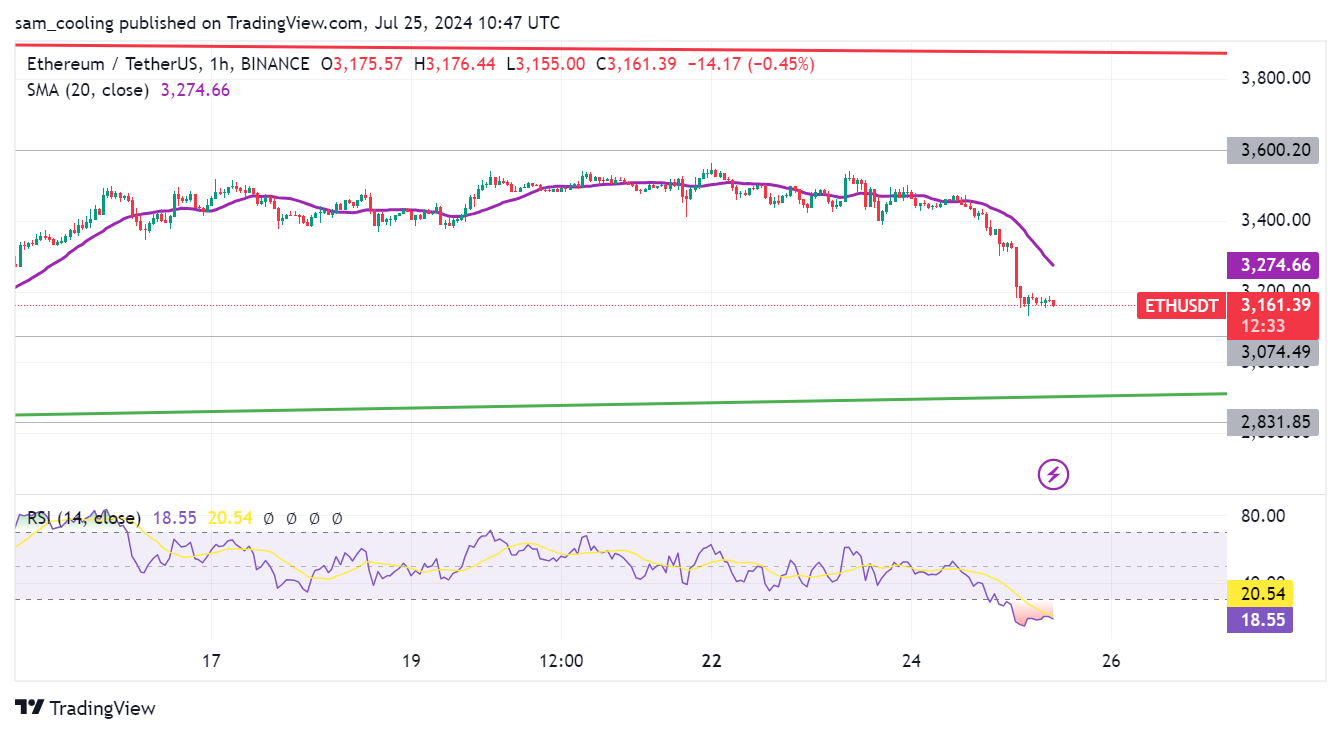
Task: Click the 12:00 time axis label
Action: [561, 661]
